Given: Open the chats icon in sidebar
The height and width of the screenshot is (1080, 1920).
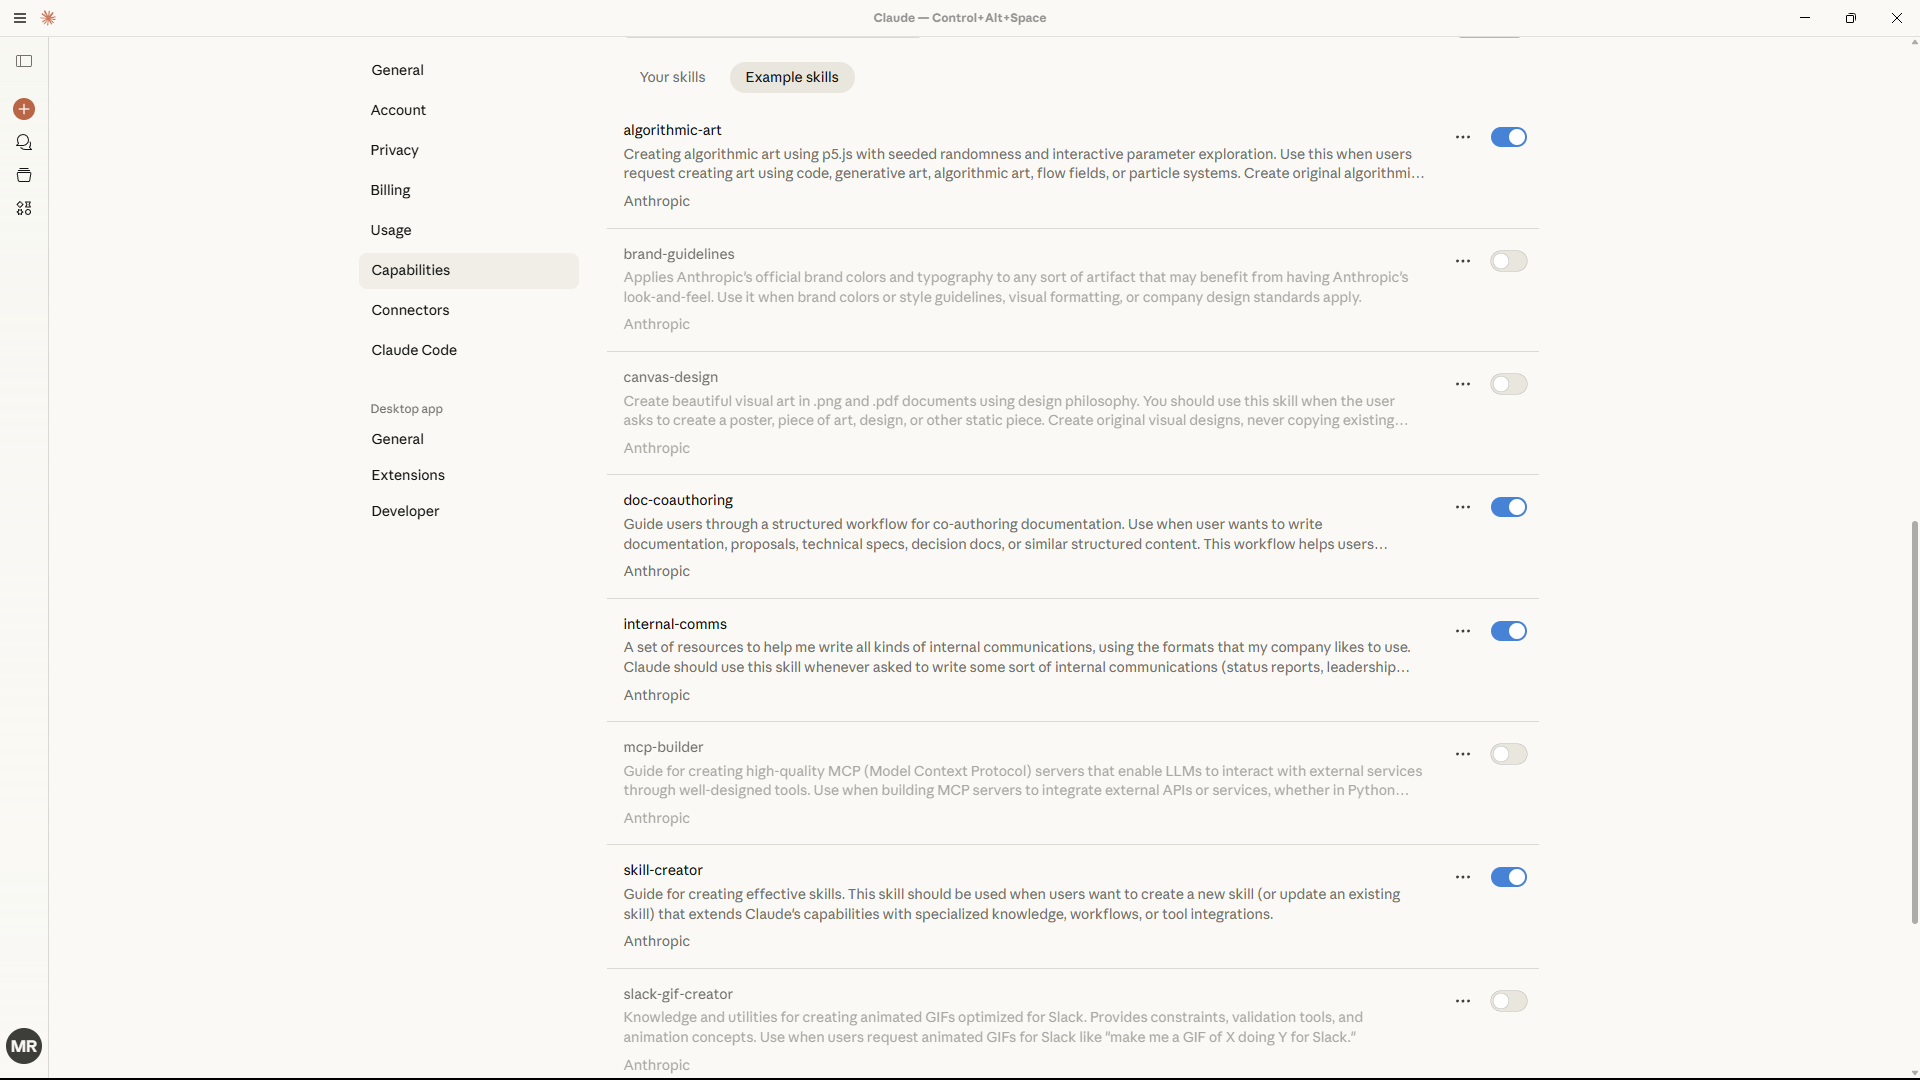Looking at the screenshot, I should pos(24,143).
